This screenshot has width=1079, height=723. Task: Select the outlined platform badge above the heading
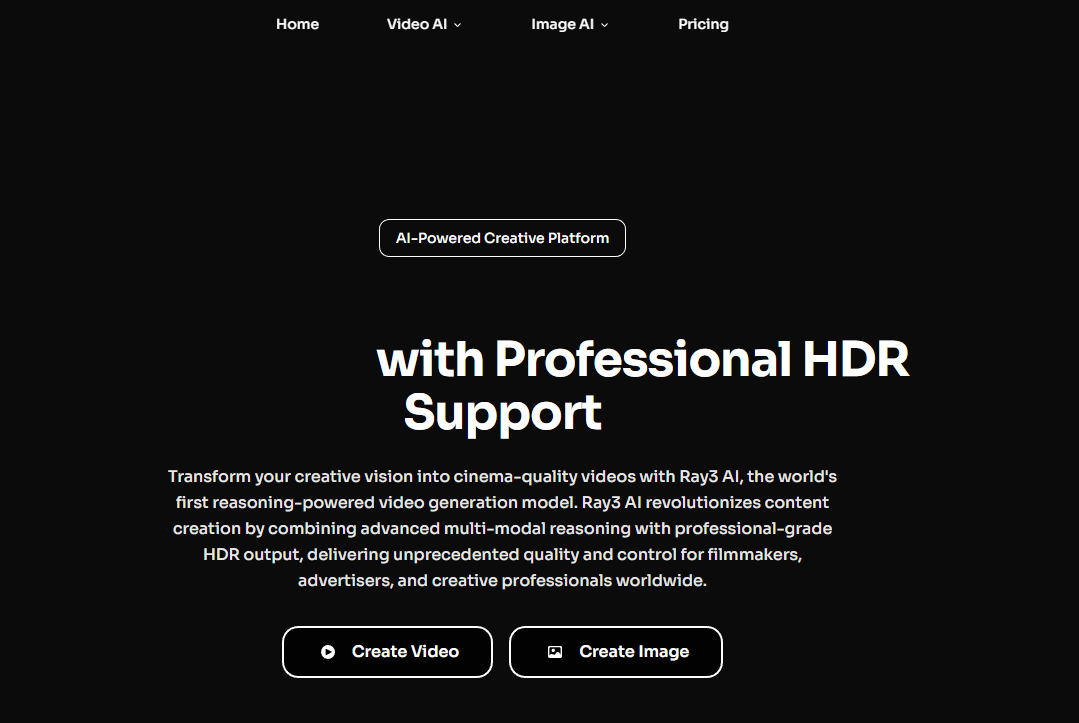point(502,238)
